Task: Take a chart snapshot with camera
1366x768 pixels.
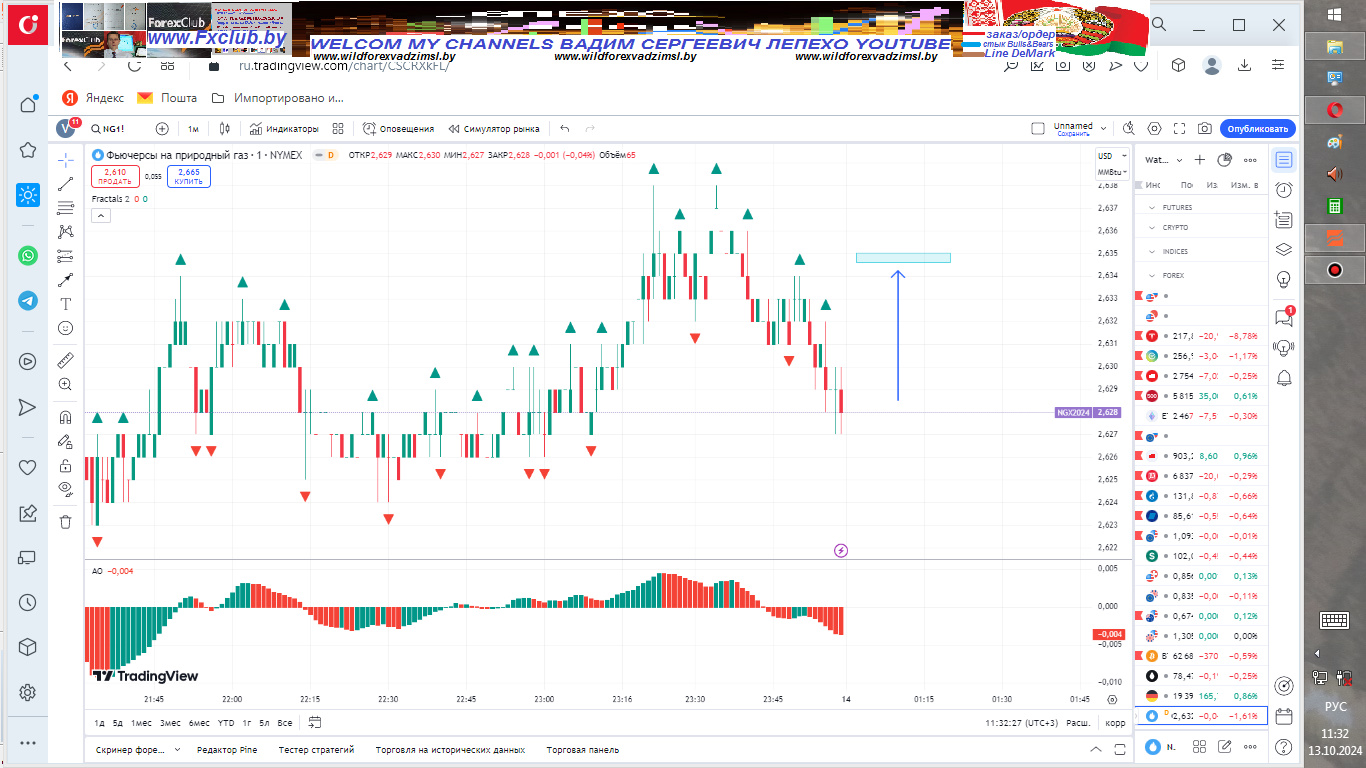Action: (1205, 129)
